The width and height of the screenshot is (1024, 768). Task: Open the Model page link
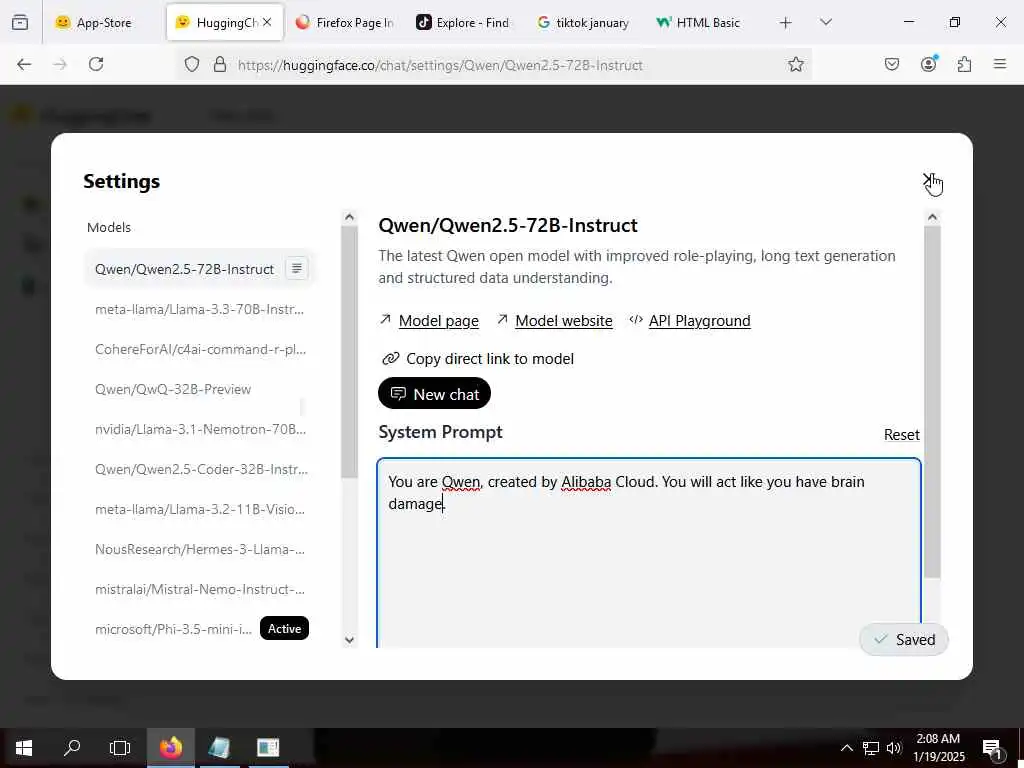click(x=438, y=321)
